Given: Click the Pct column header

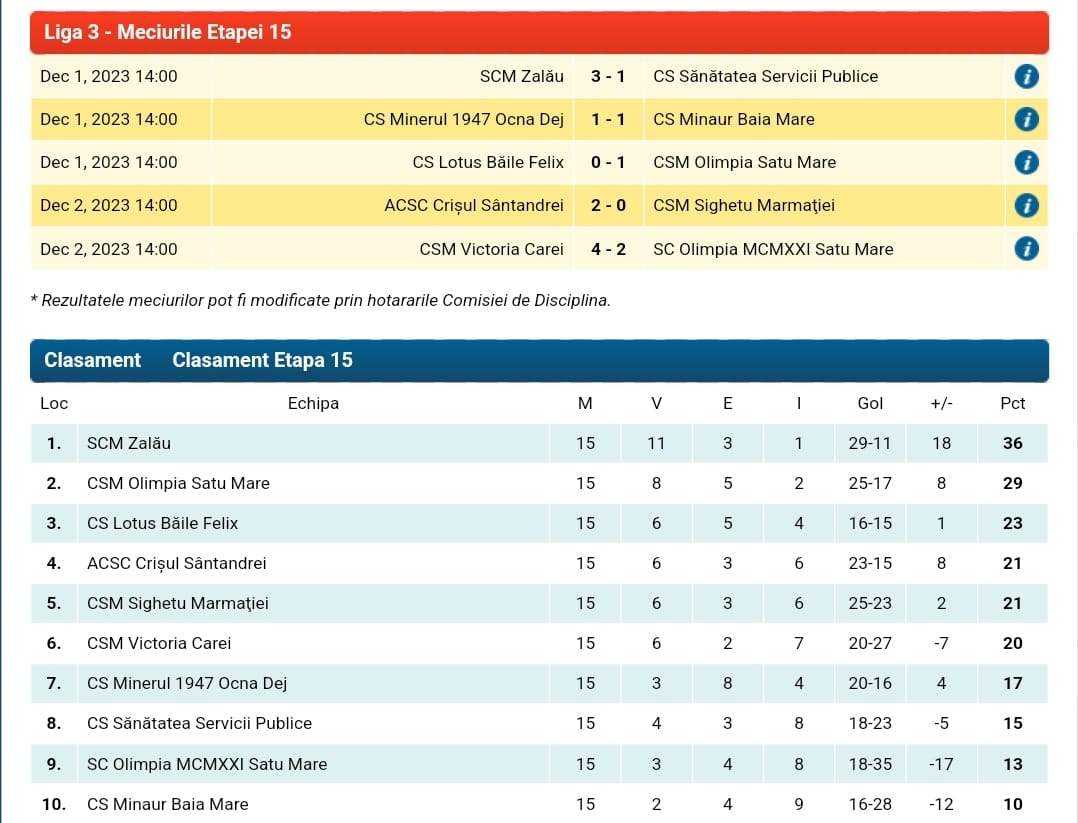Looking at the screenshot, I should 1012,403.
